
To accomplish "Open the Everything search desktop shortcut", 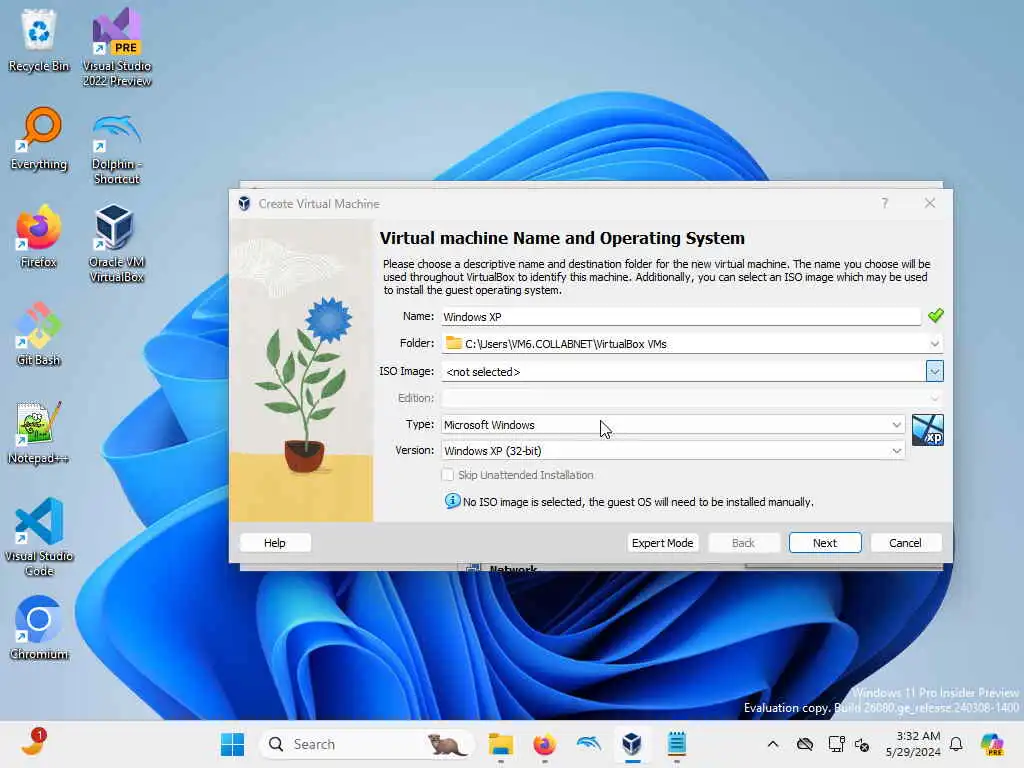I will point(39,138).
